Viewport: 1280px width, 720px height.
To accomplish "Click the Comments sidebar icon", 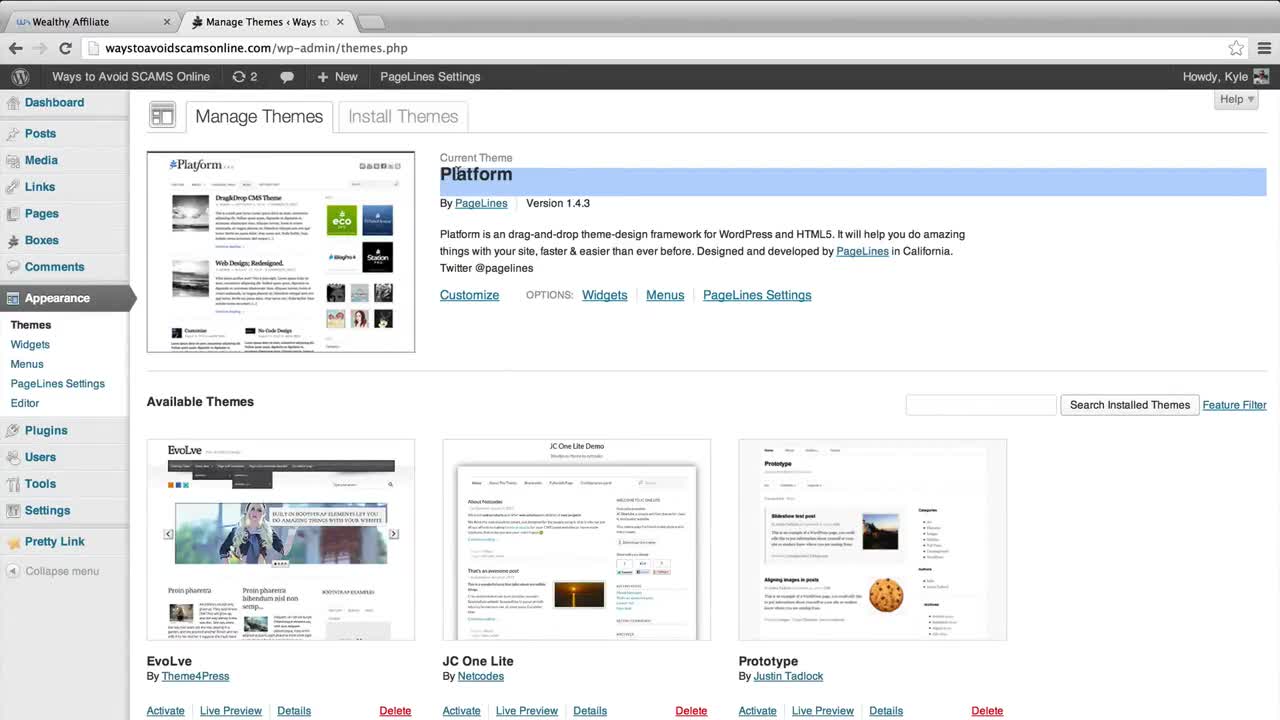I will pos(12,267).
